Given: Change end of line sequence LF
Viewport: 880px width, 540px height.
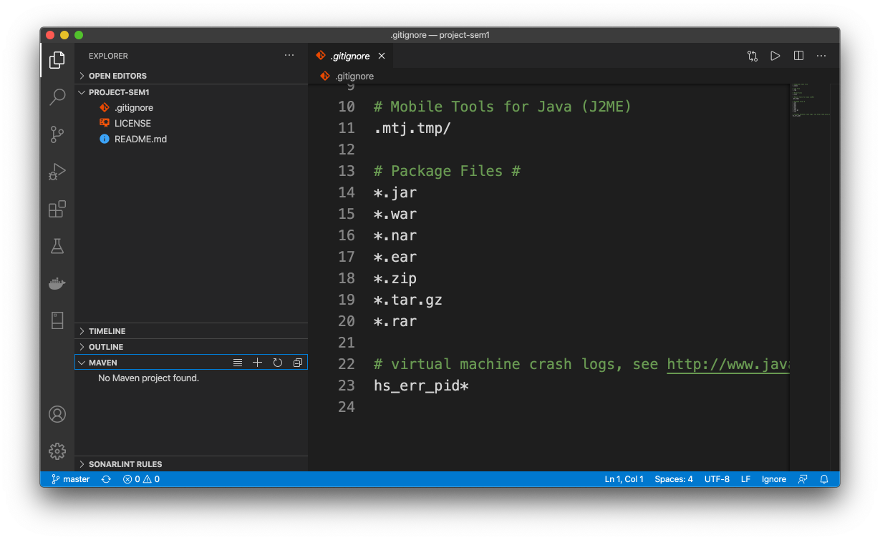Looking at the screenshot, I should tap(745, 479).
